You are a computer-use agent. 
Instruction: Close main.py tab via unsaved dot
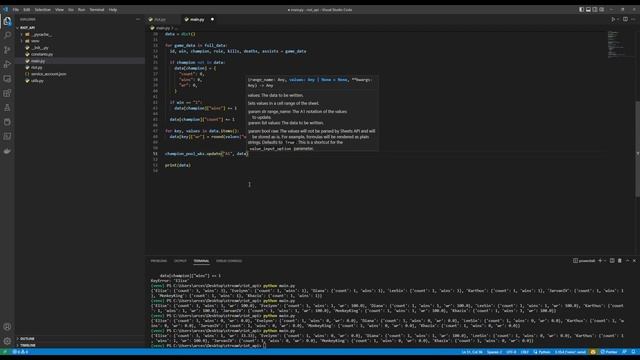tap(212, 19)
